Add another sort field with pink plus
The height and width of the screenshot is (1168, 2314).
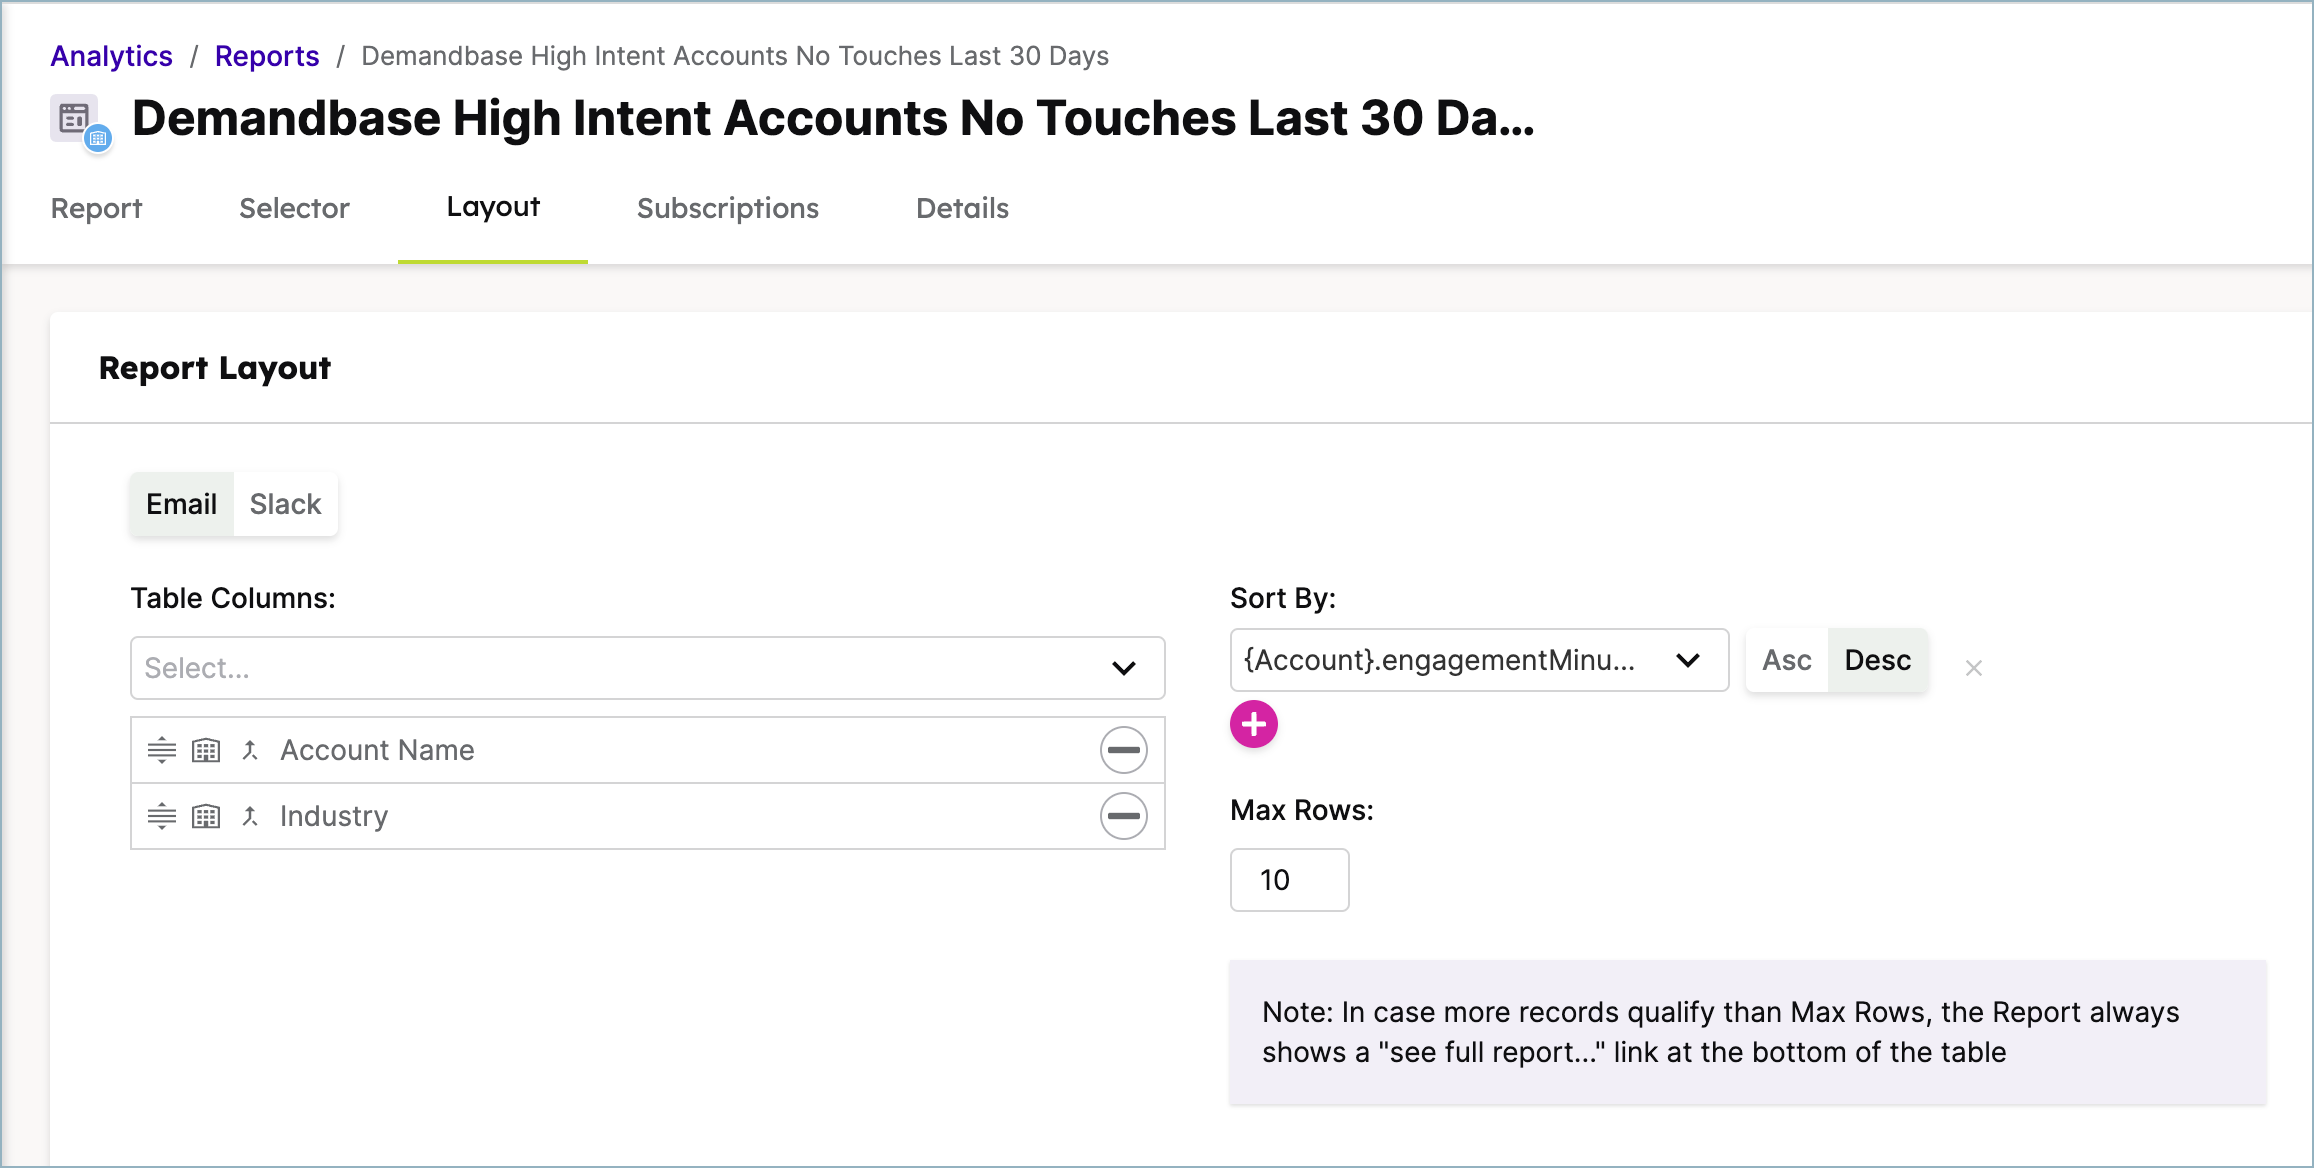click(x=1254, y=724)
